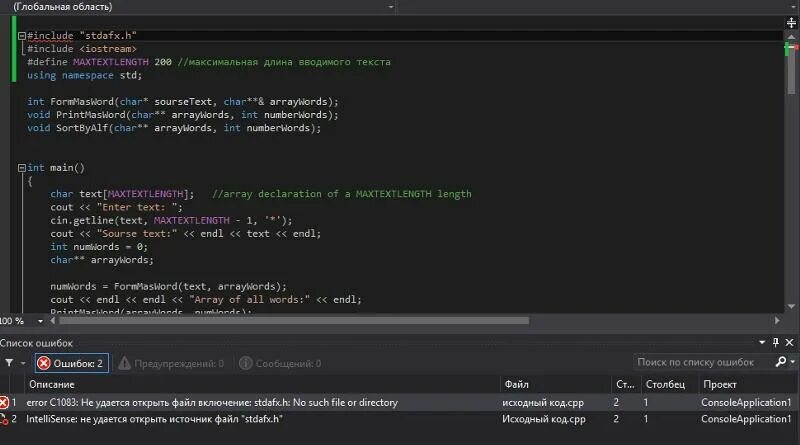Toggle the Предупреждений: 0 warnings filter
The image size is (800, 445).
click(x=171, y=363)
